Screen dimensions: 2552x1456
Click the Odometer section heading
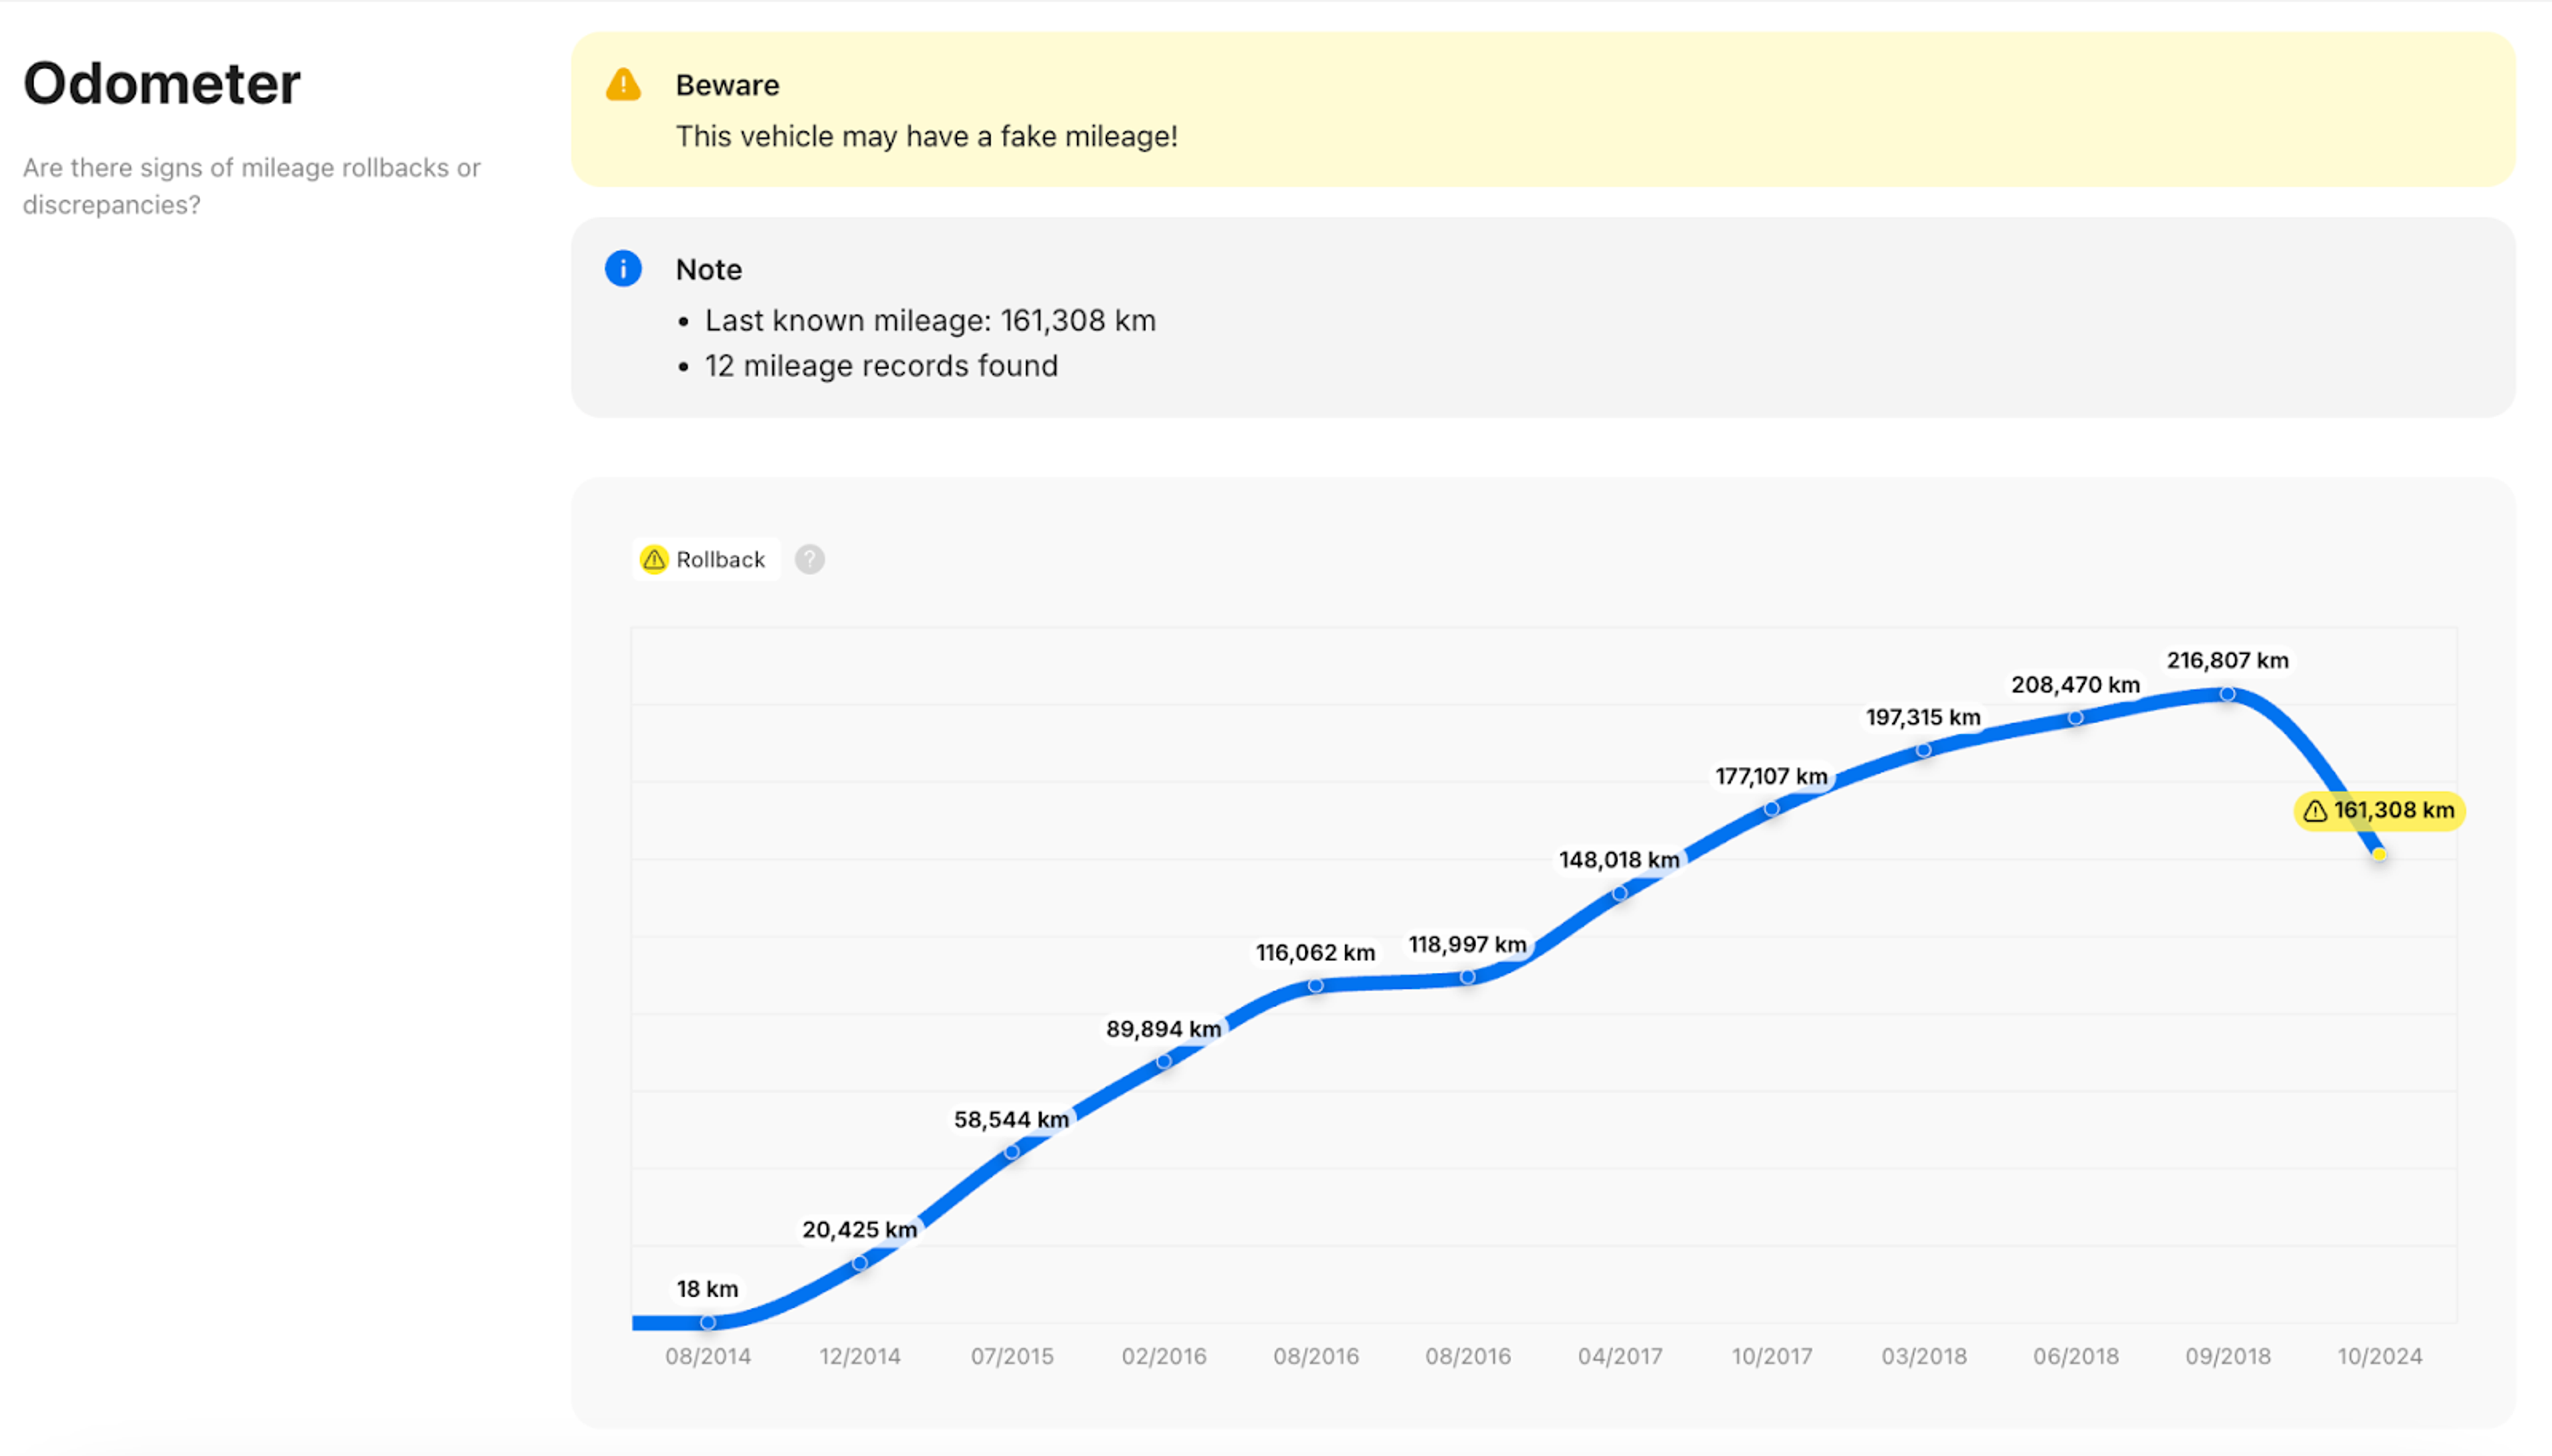point(162,83)
